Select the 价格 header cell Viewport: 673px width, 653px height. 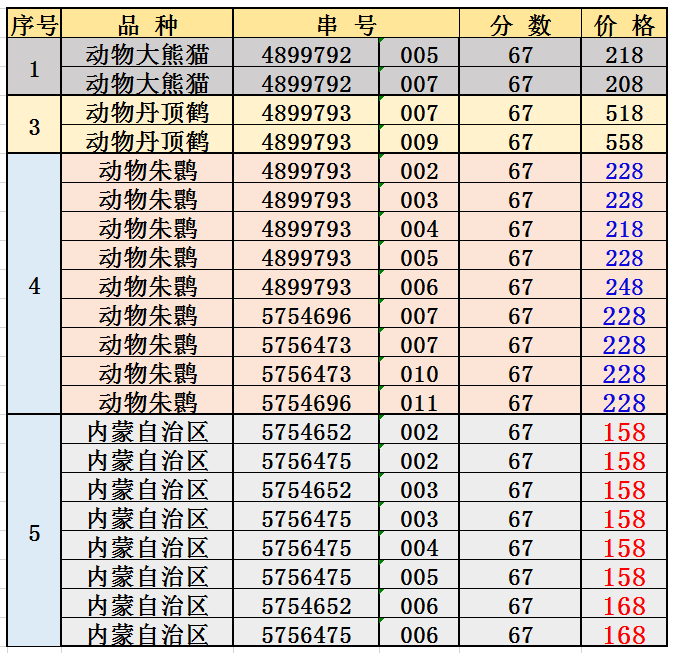click(x=624, y=25)
